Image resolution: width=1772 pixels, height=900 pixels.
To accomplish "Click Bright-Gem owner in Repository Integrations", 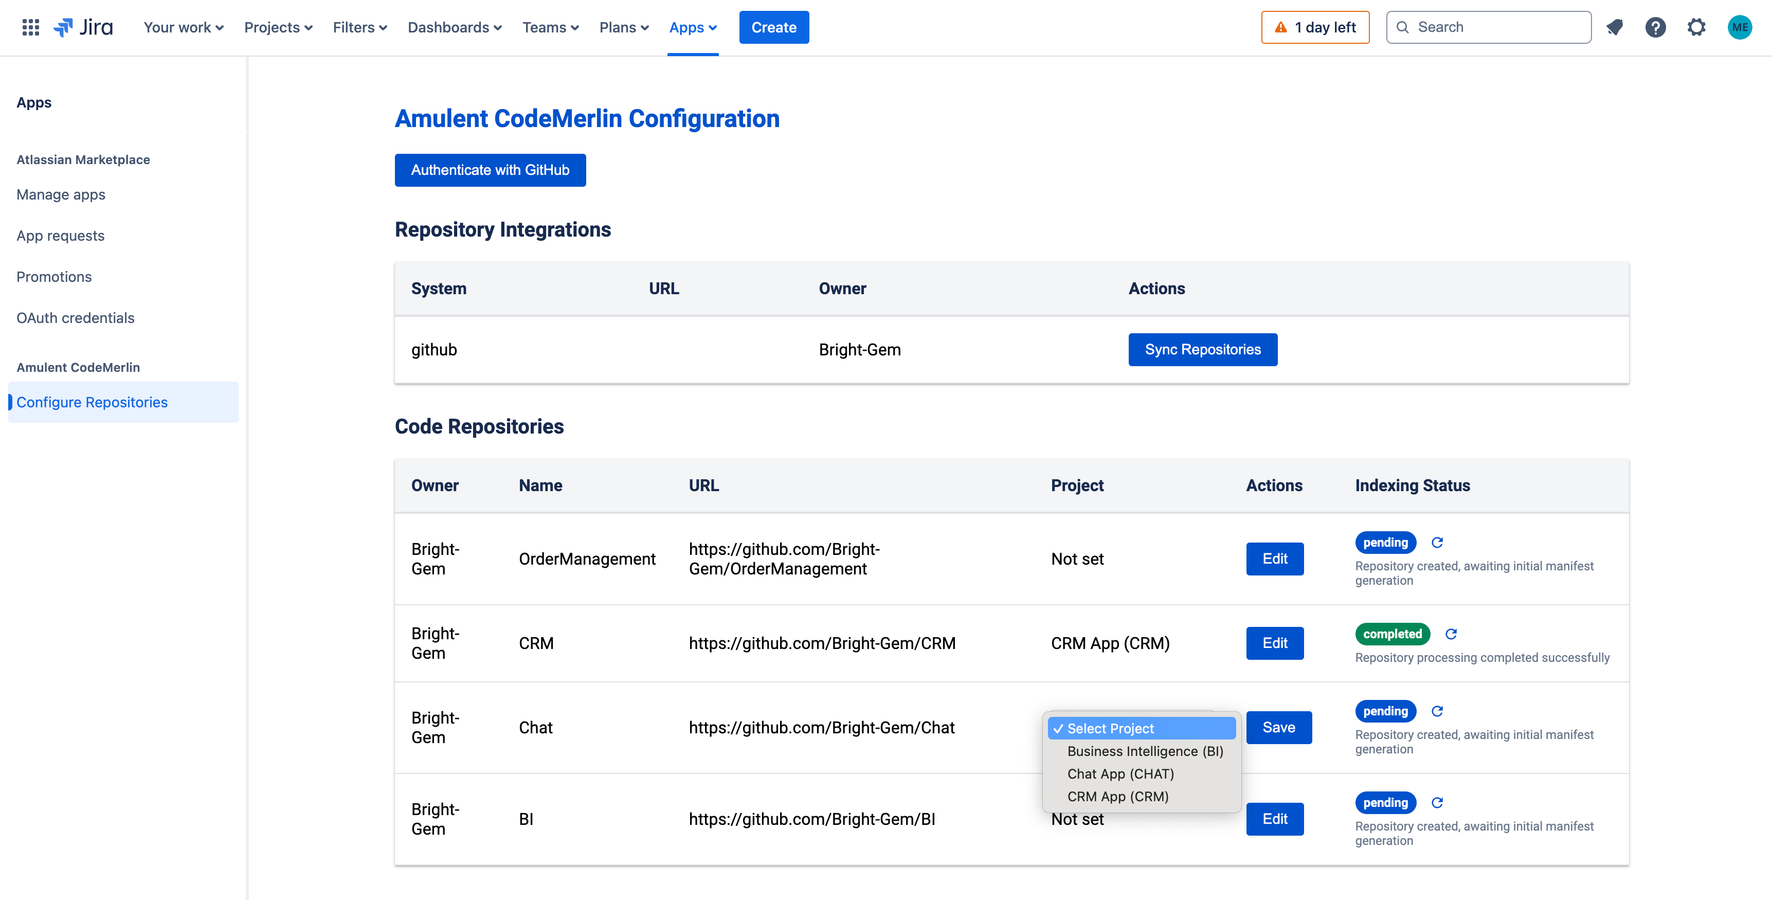I will click(x=860, y=350).
